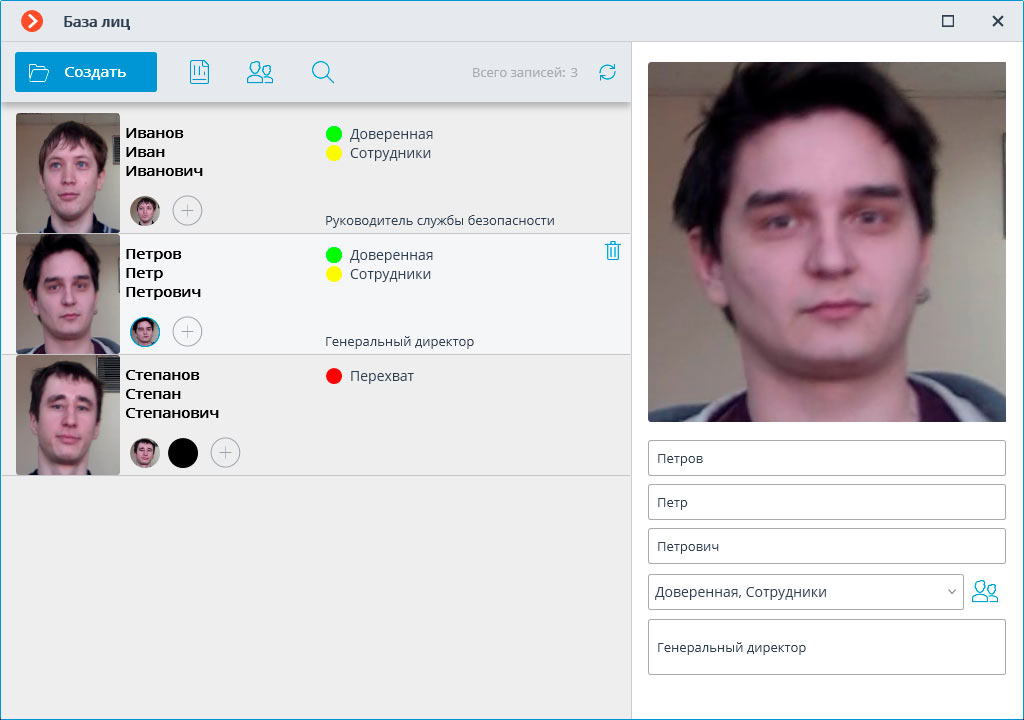Click the last name field containing Петров

coord(826,458)
